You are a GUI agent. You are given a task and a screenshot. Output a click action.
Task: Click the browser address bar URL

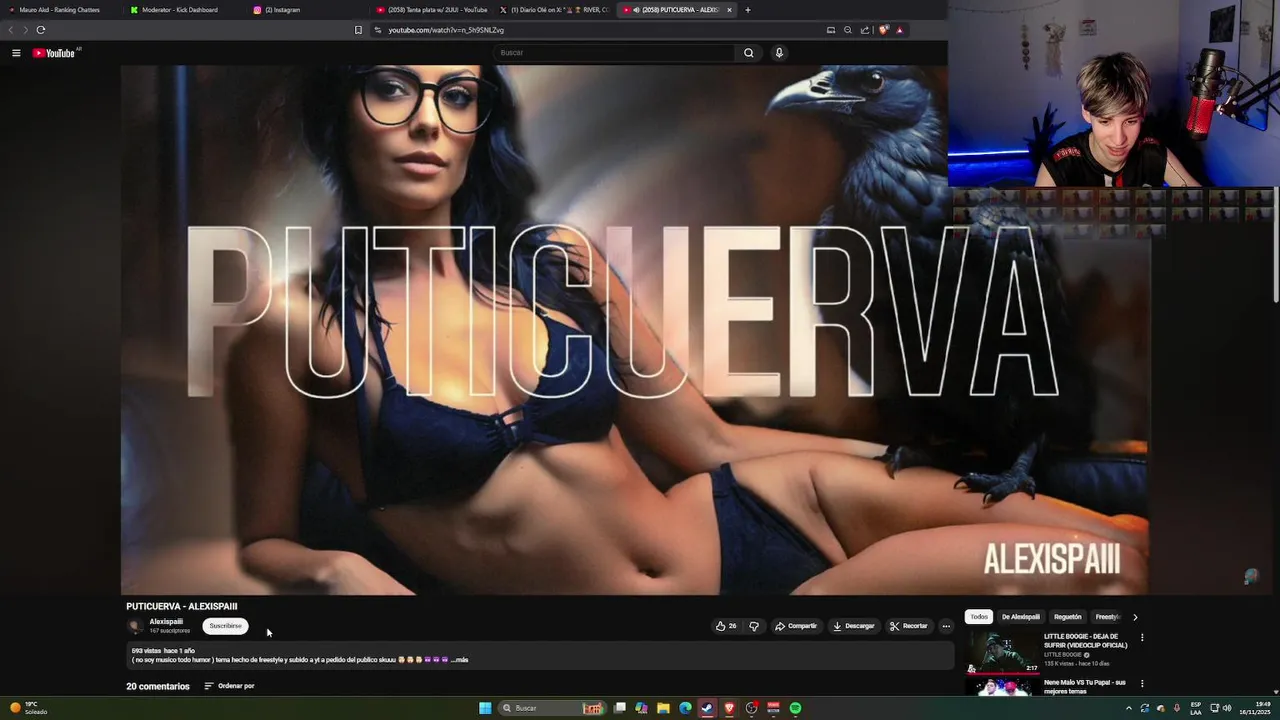tap(446, 30)
